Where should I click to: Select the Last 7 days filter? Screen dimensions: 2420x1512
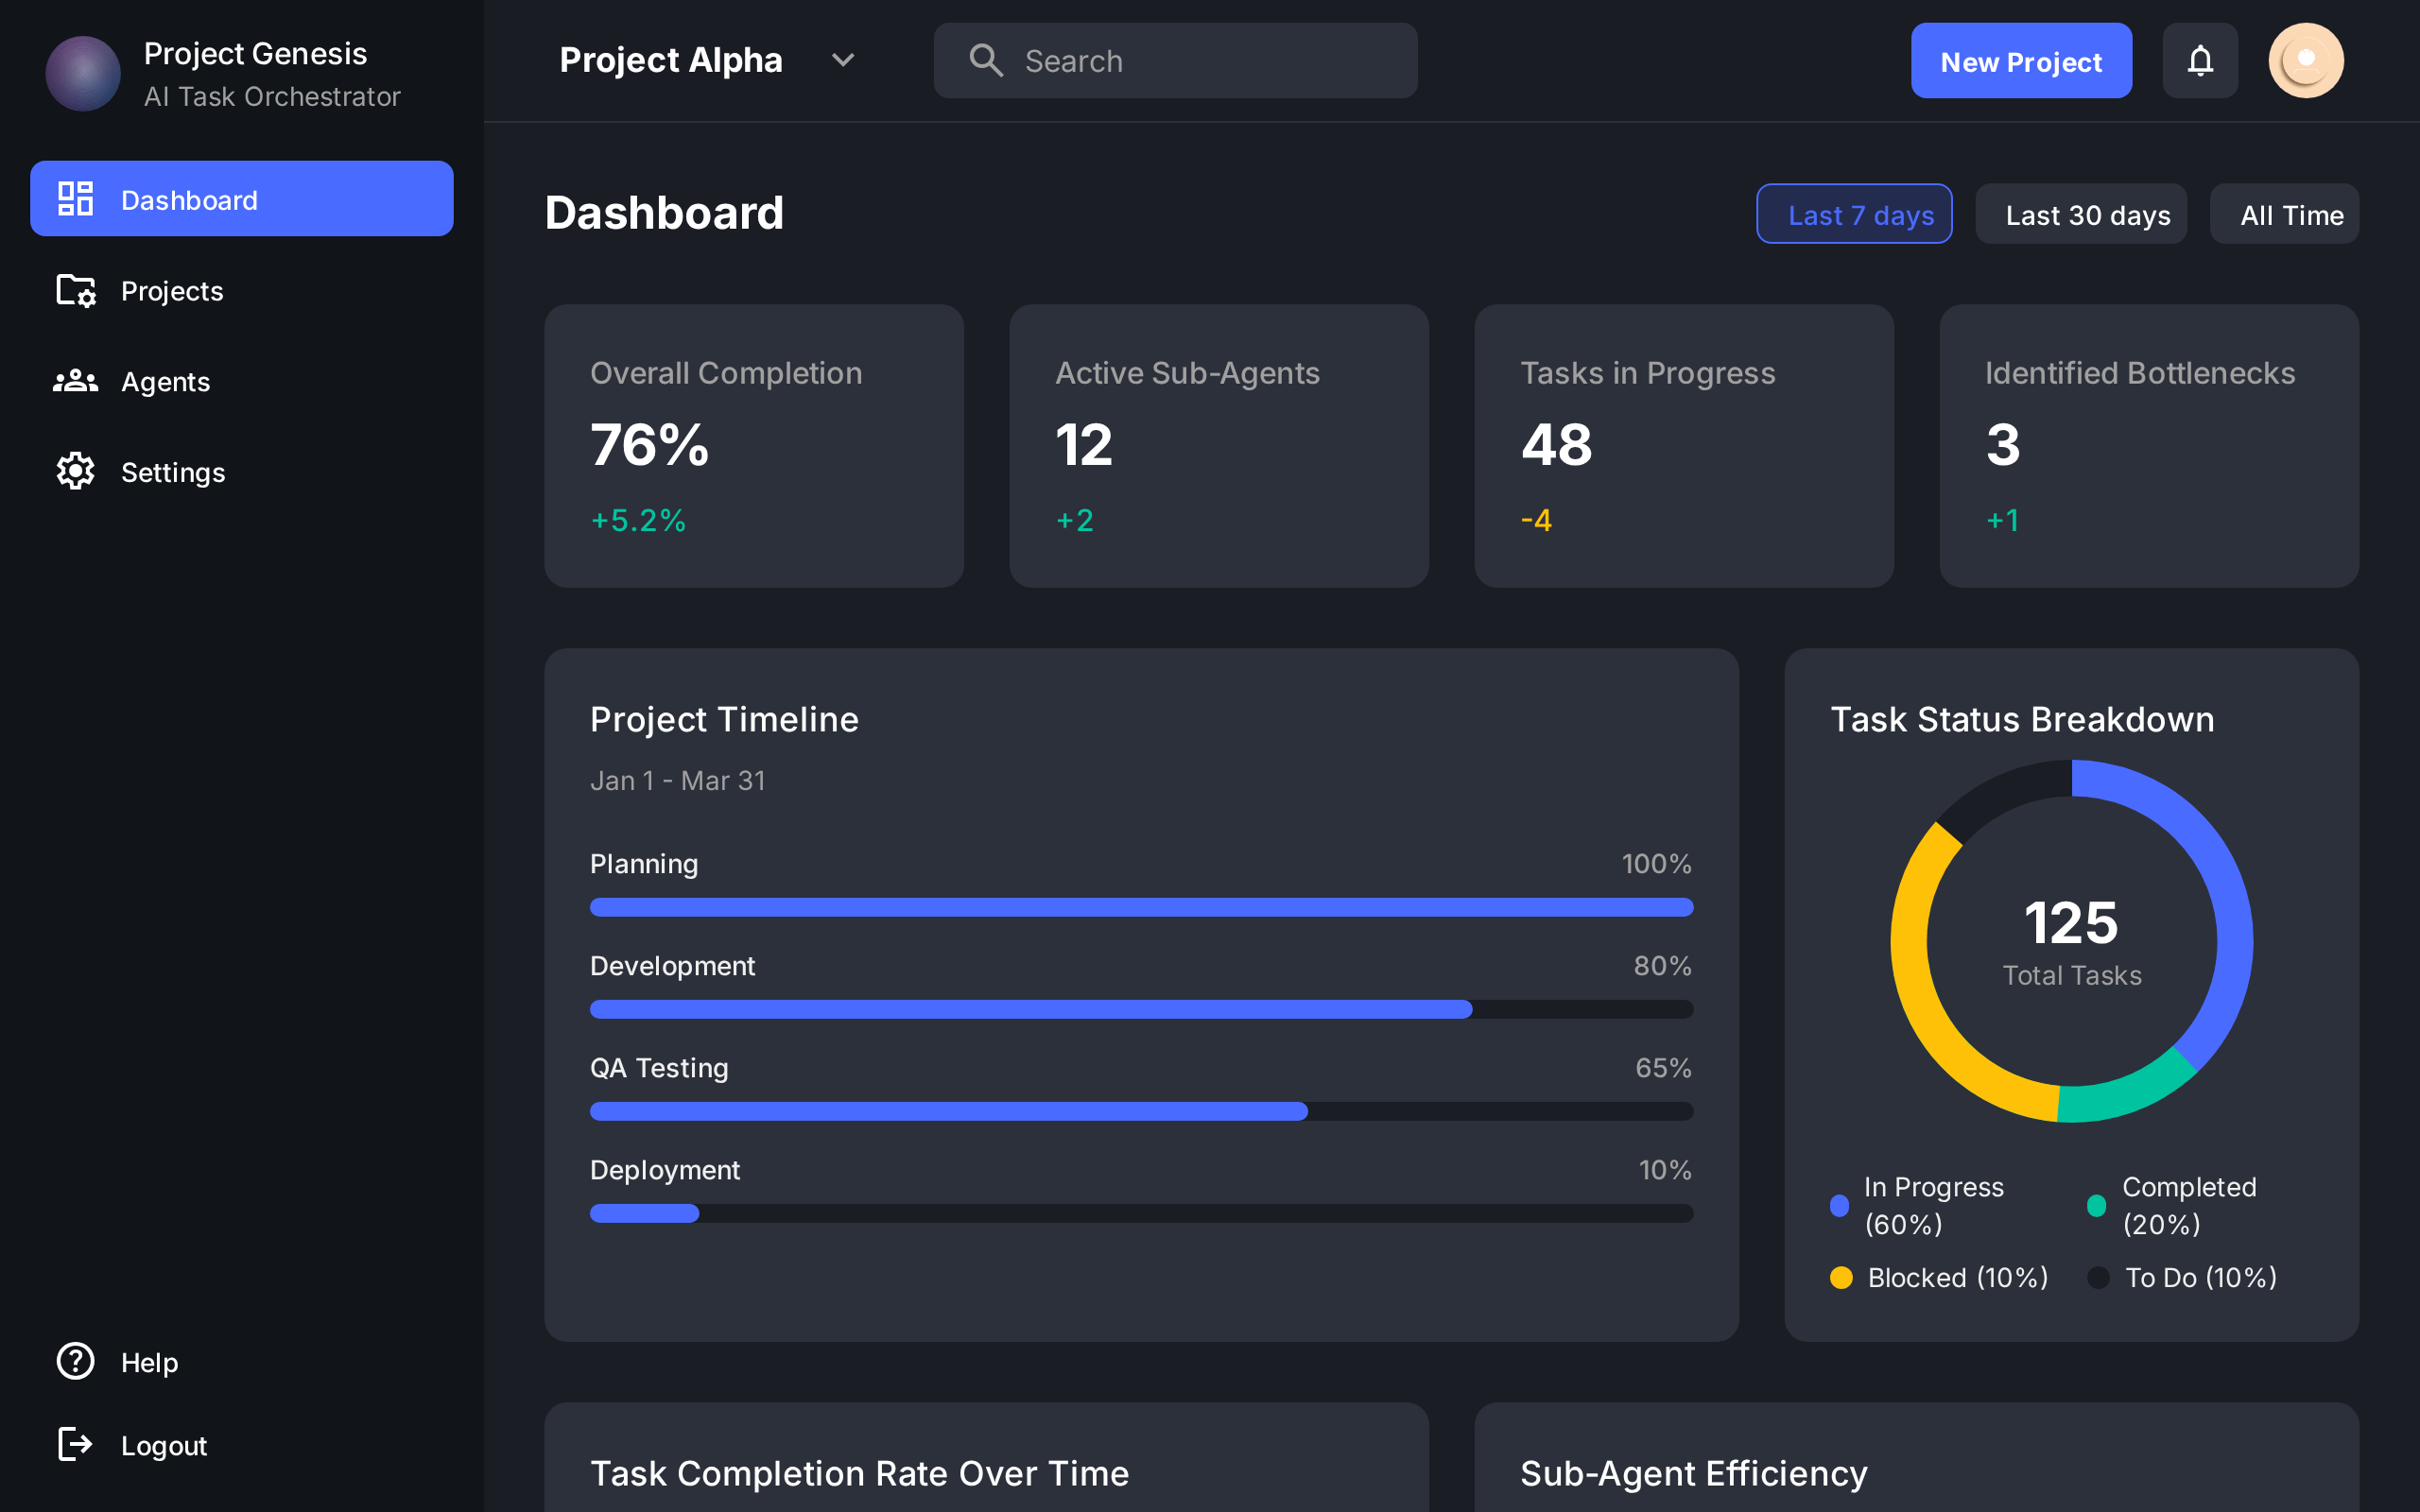(1854, 213)
